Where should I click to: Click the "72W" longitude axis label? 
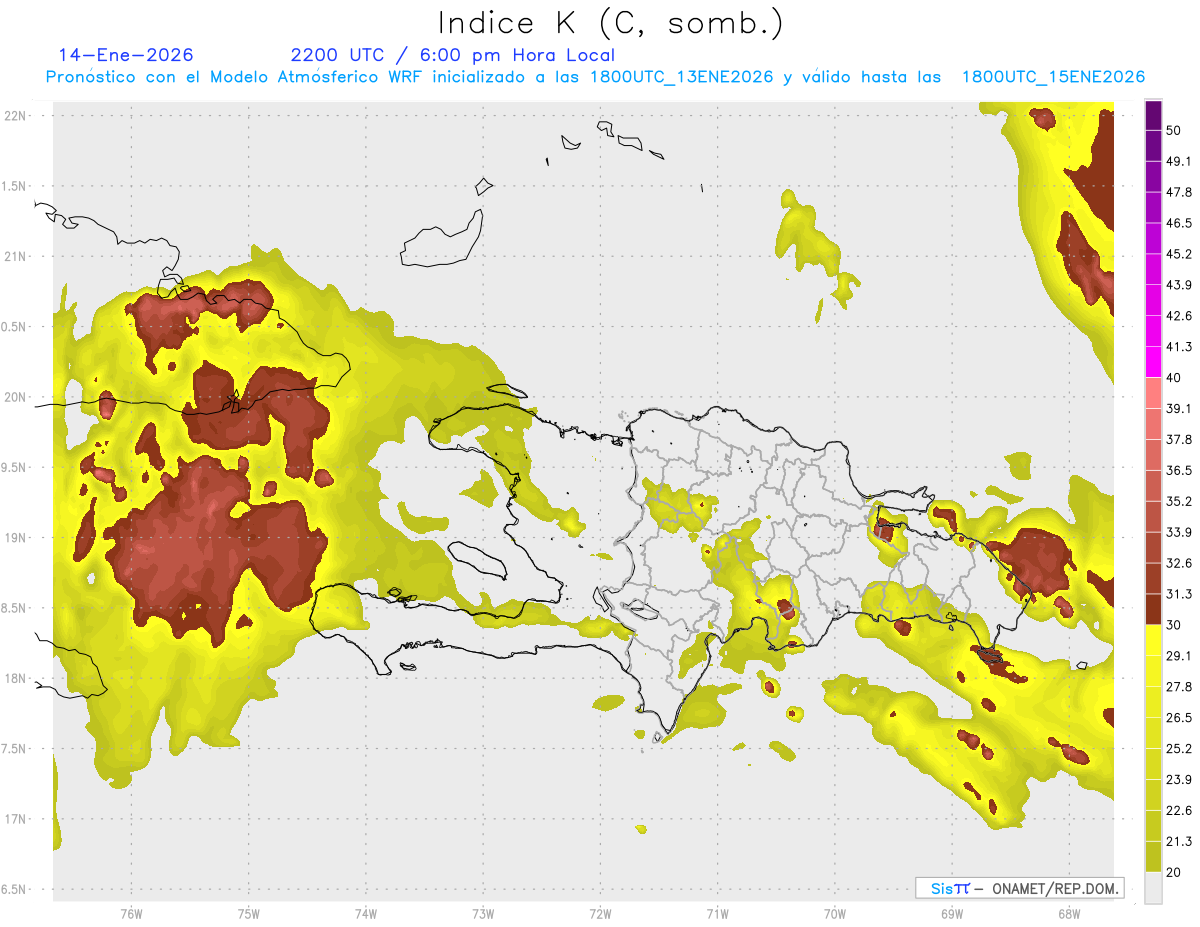(x=600, y=913)
